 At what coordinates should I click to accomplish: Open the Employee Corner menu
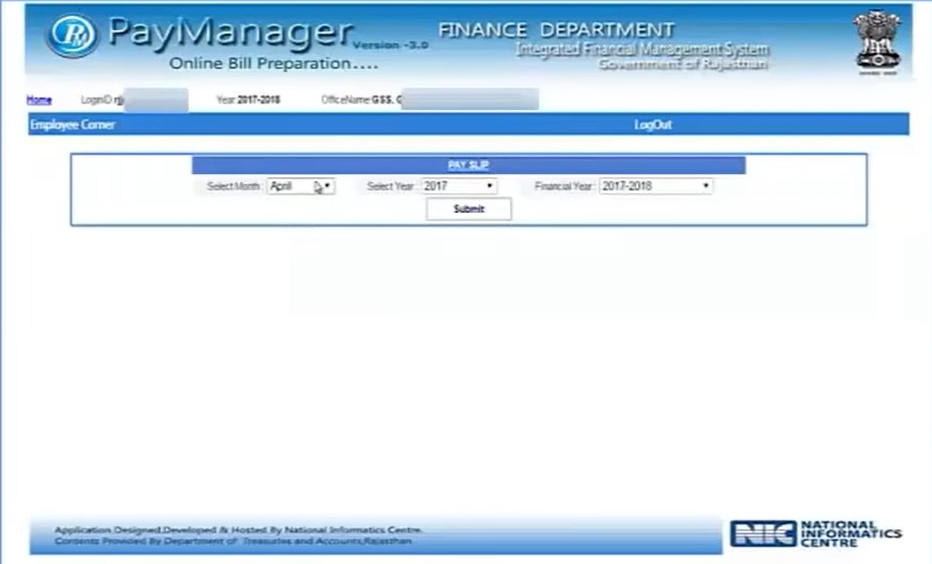click(73, 125)
